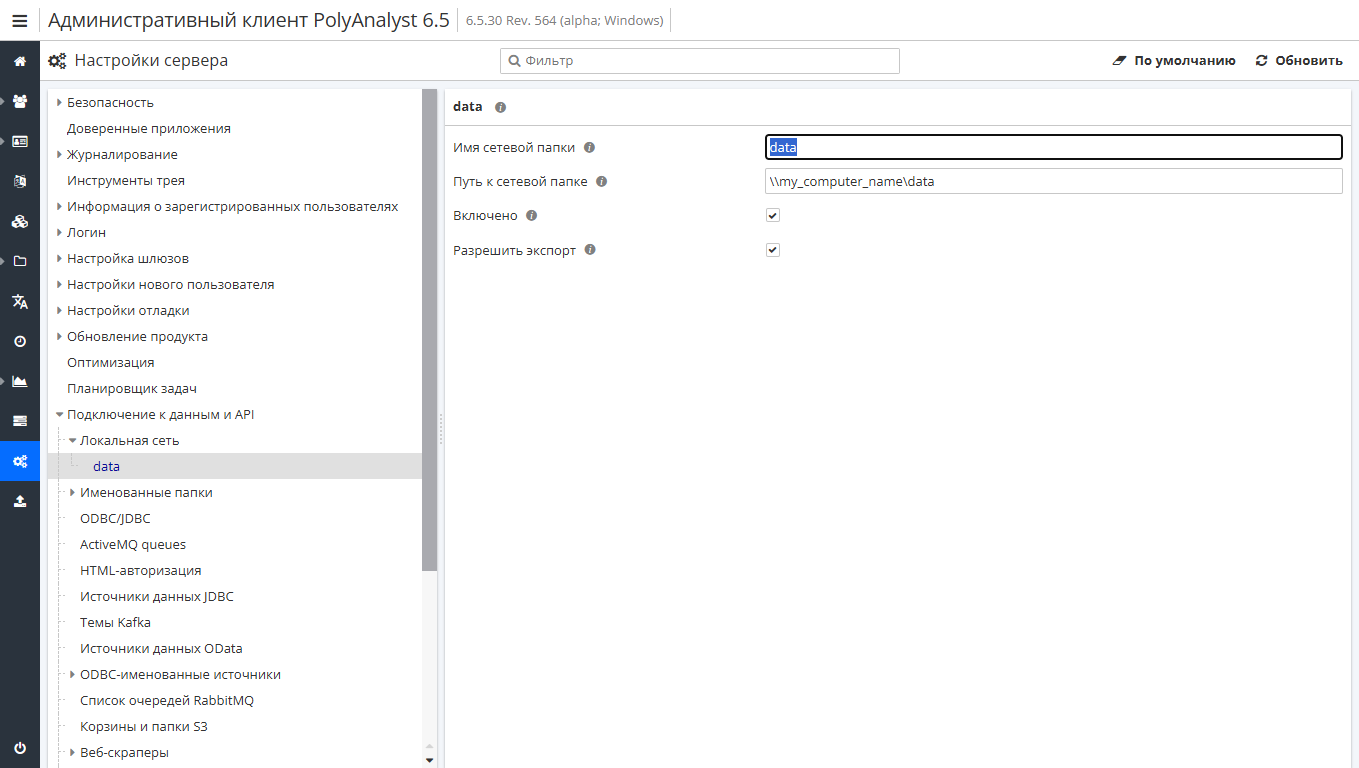1359x768 pixels.
Task: Click info icon next to data heading
Action: coord(501,106)
